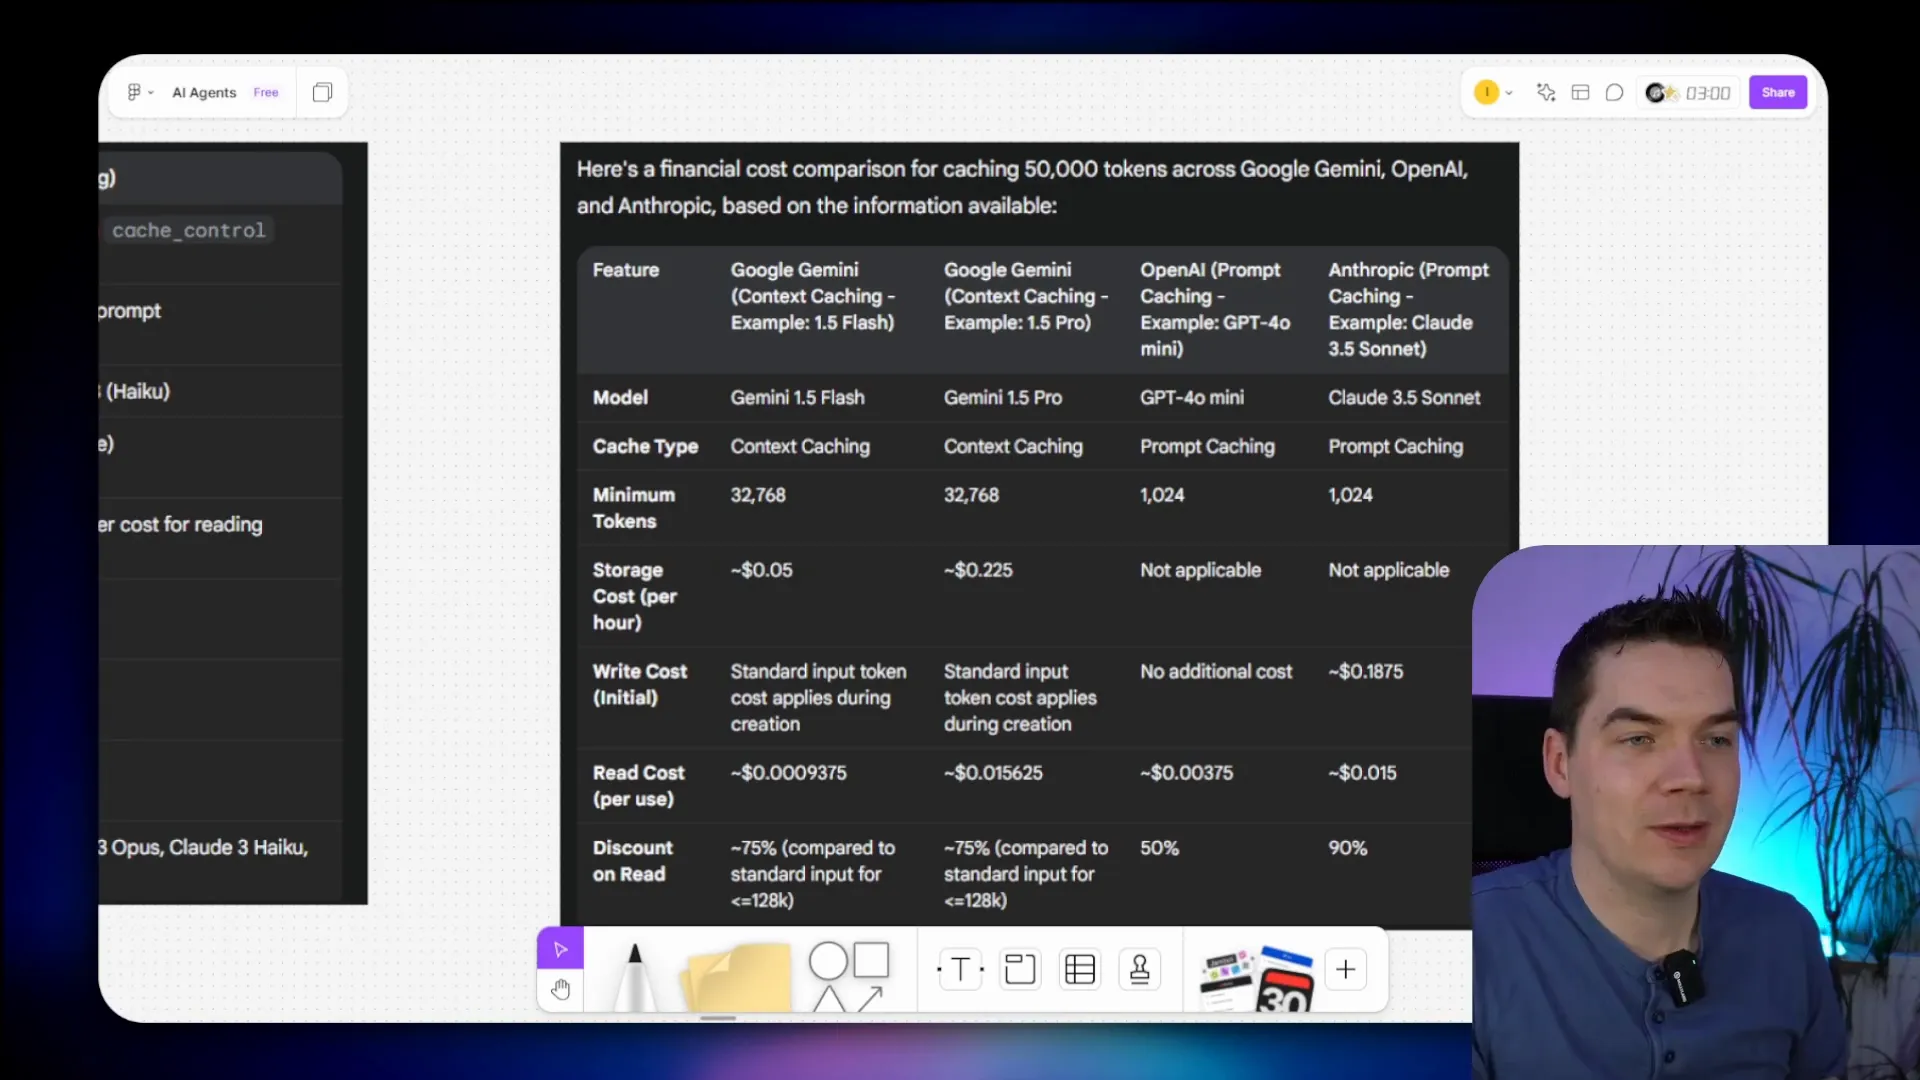Click the purple Share button
This screenshot has height=1080, width=1920.
click(1777, 92)
